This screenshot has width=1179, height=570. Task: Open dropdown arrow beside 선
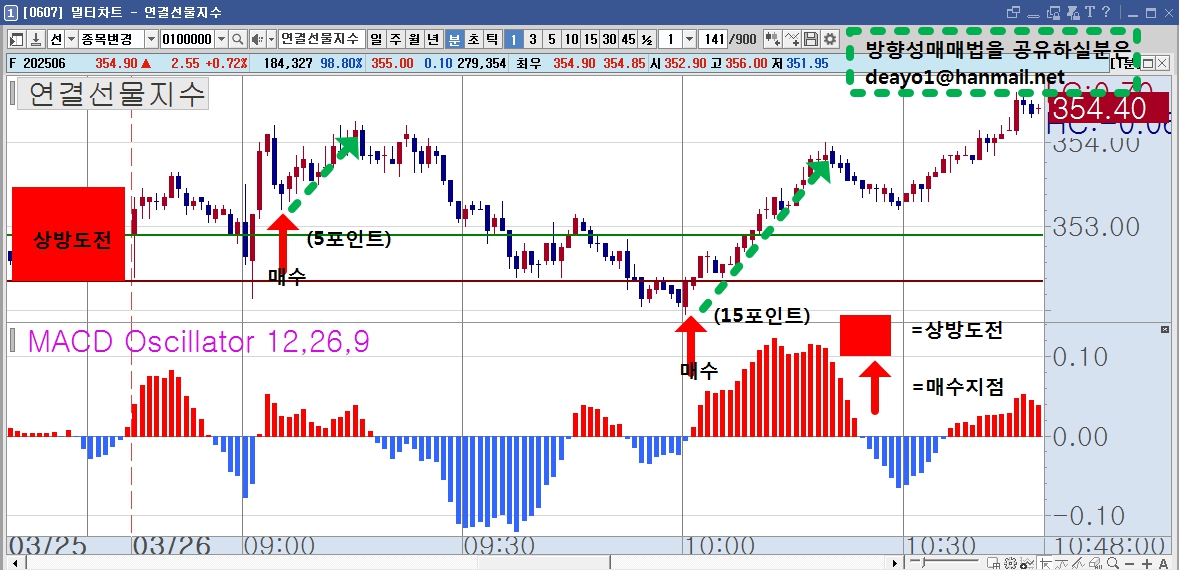click(71, 39)
